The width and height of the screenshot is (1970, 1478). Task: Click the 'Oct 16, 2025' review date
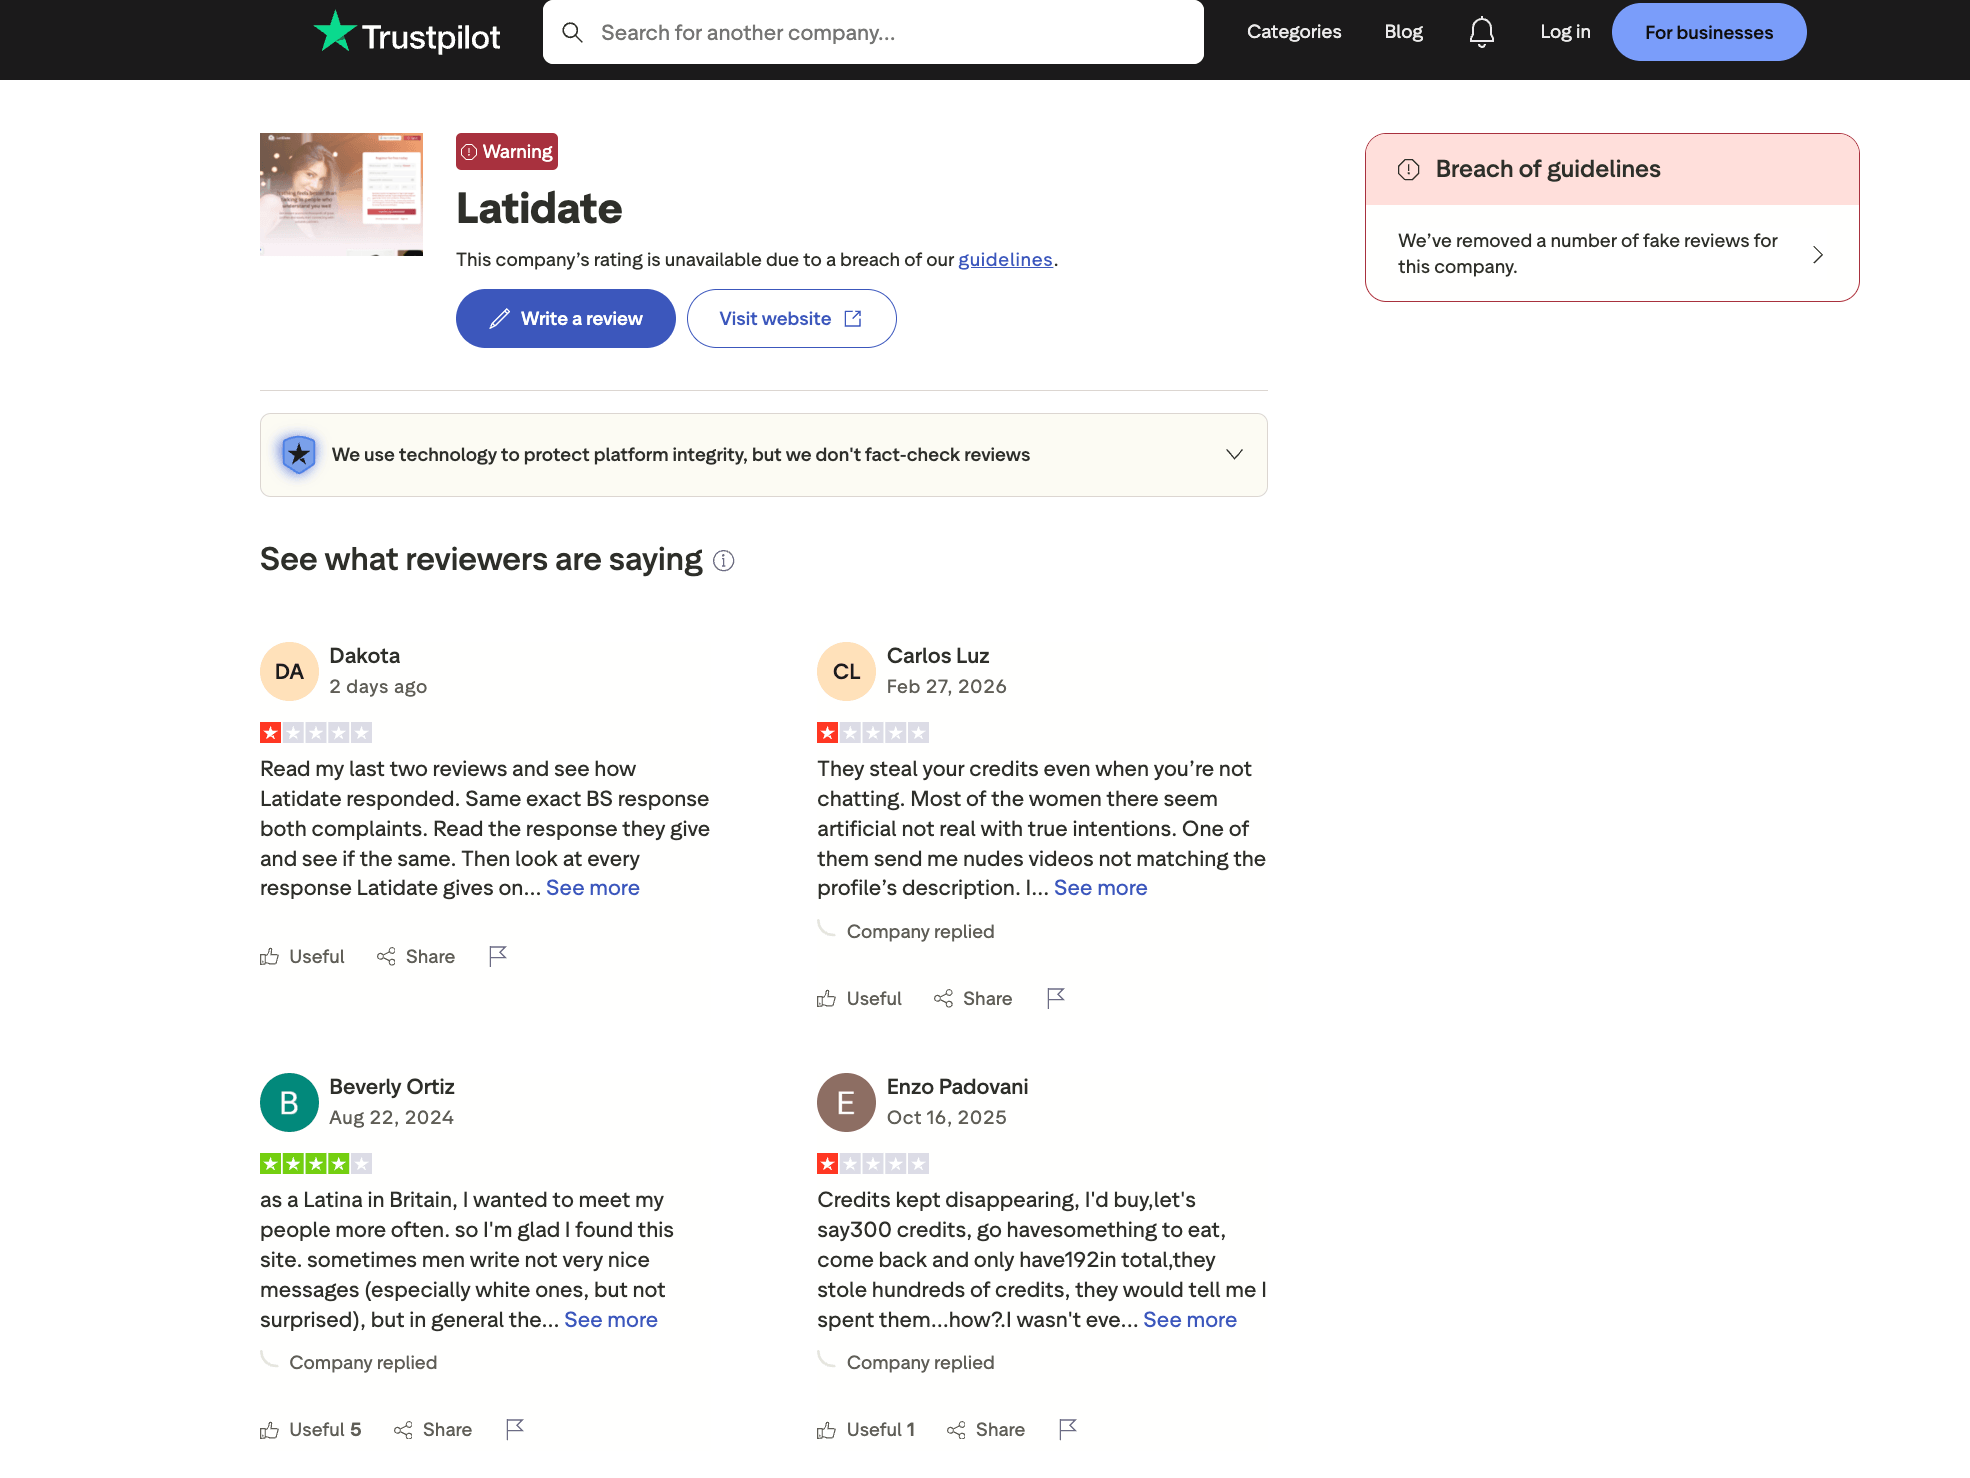946,1118
